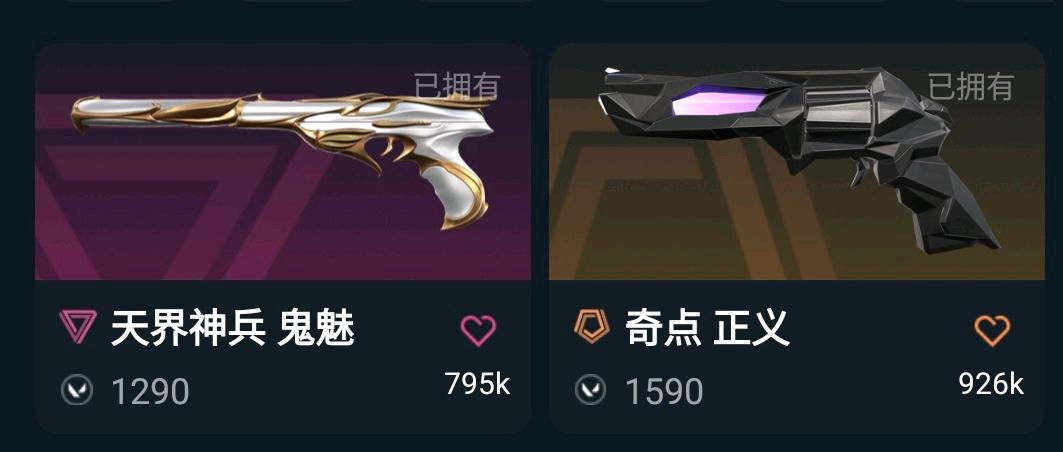This screenshot has width=1063, height=452.
Task: Favorite the 天界神兵 鬼魅 skin with pink heart
Action: coord(478,331)
